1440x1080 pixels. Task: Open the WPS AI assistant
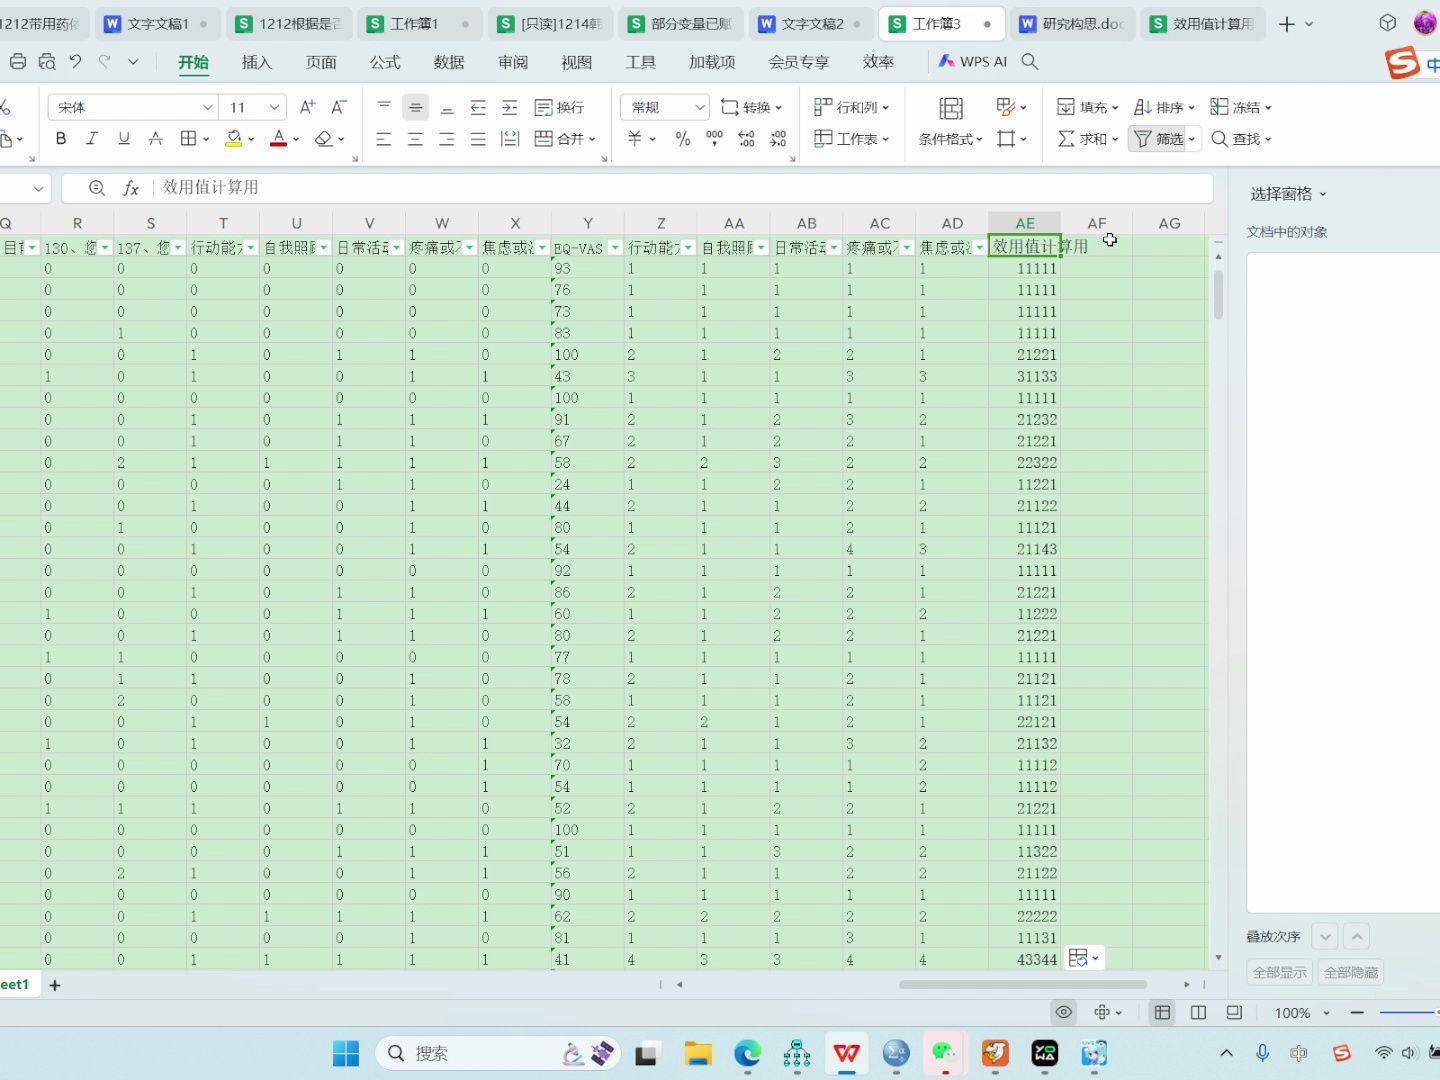[x=971, y=61]
